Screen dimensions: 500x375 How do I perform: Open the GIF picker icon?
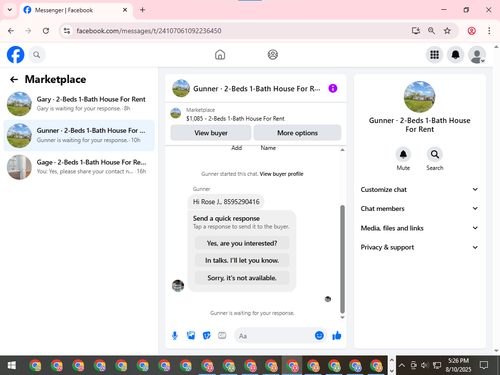click(x=222, y=336)
